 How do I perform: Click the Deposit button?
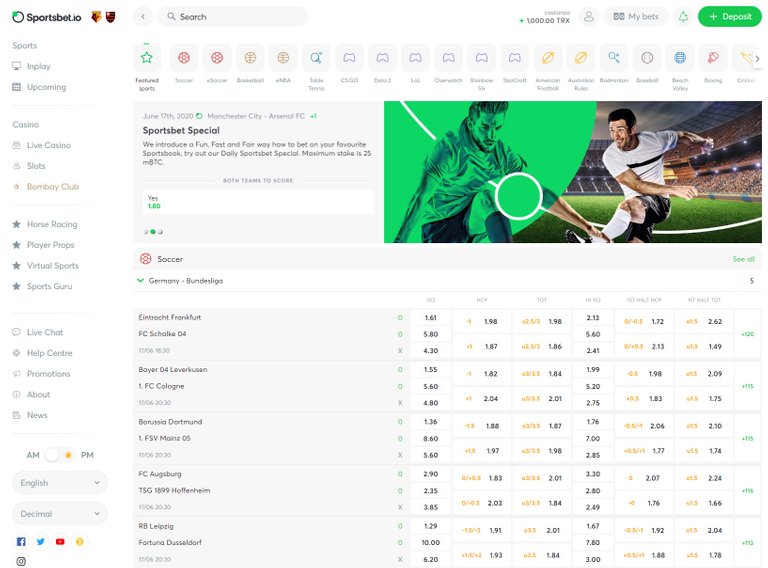[730, 17]
